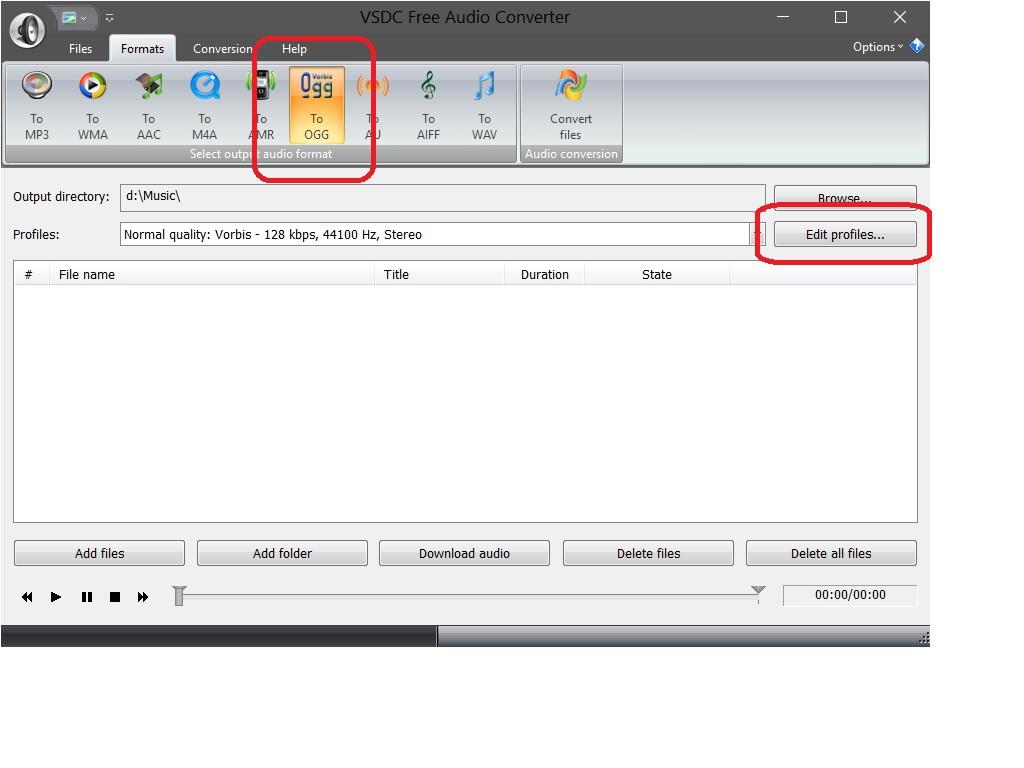Grab the window resize grip in status bar
The image size is (1024, 768).
pyautogui.click(x=923, y=639)
